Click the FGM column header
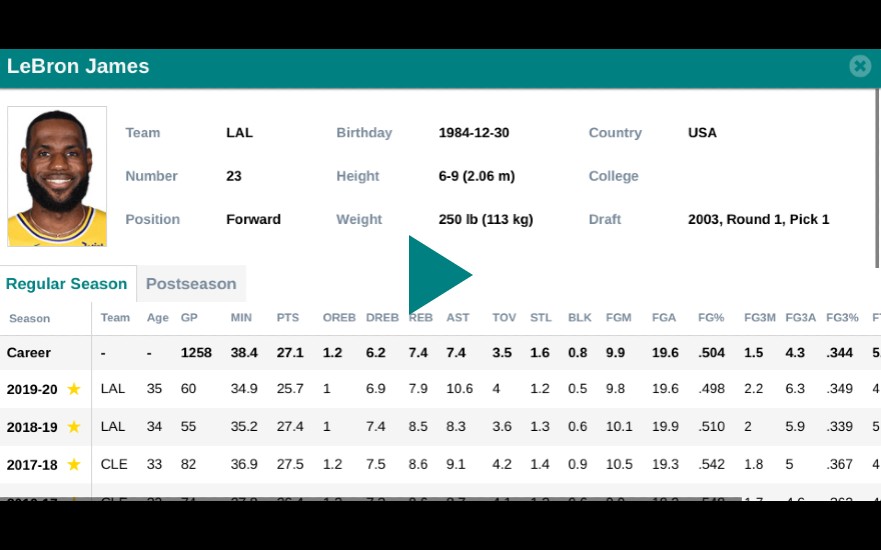881x550 pixels. pyautogui.click(x=619, y=317)
